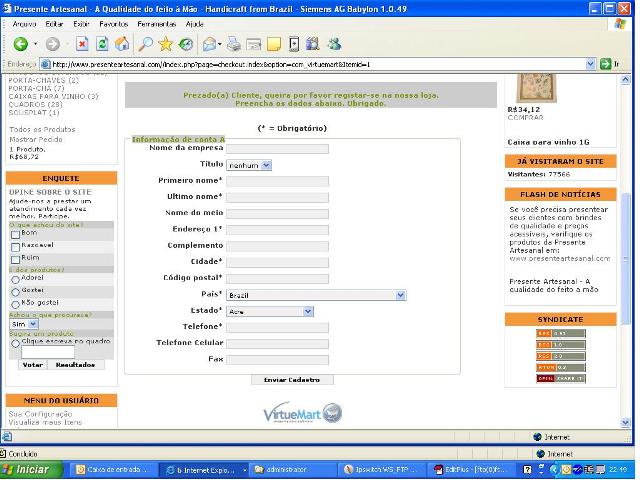Viewport: 640px width, 480px height.
Task: Click the Edit page toolbar icon
Action: tap(253, 44)
